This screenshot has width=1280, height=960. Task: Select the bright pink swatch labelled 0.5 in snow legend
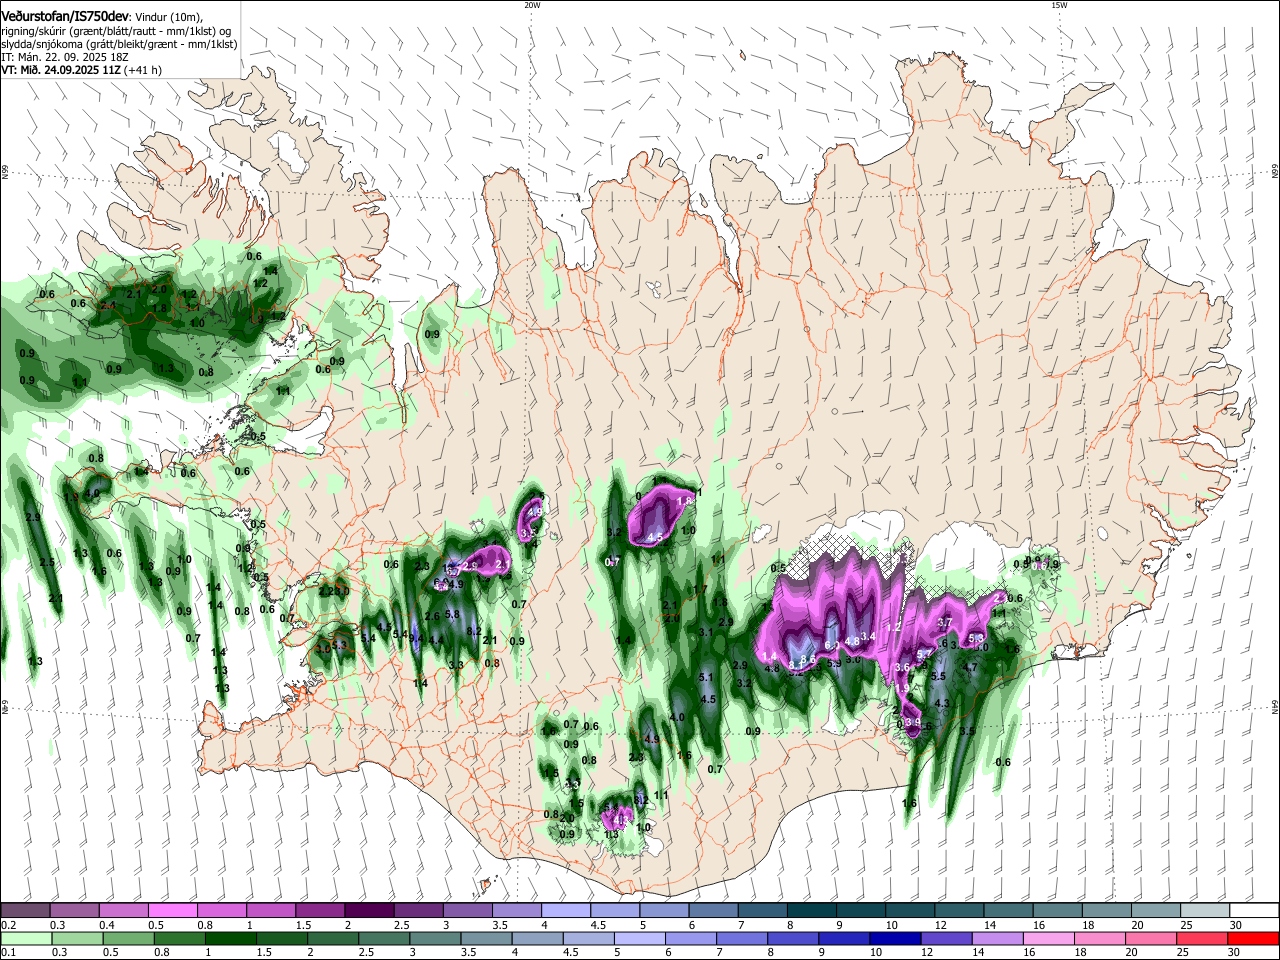click(172, 910)
